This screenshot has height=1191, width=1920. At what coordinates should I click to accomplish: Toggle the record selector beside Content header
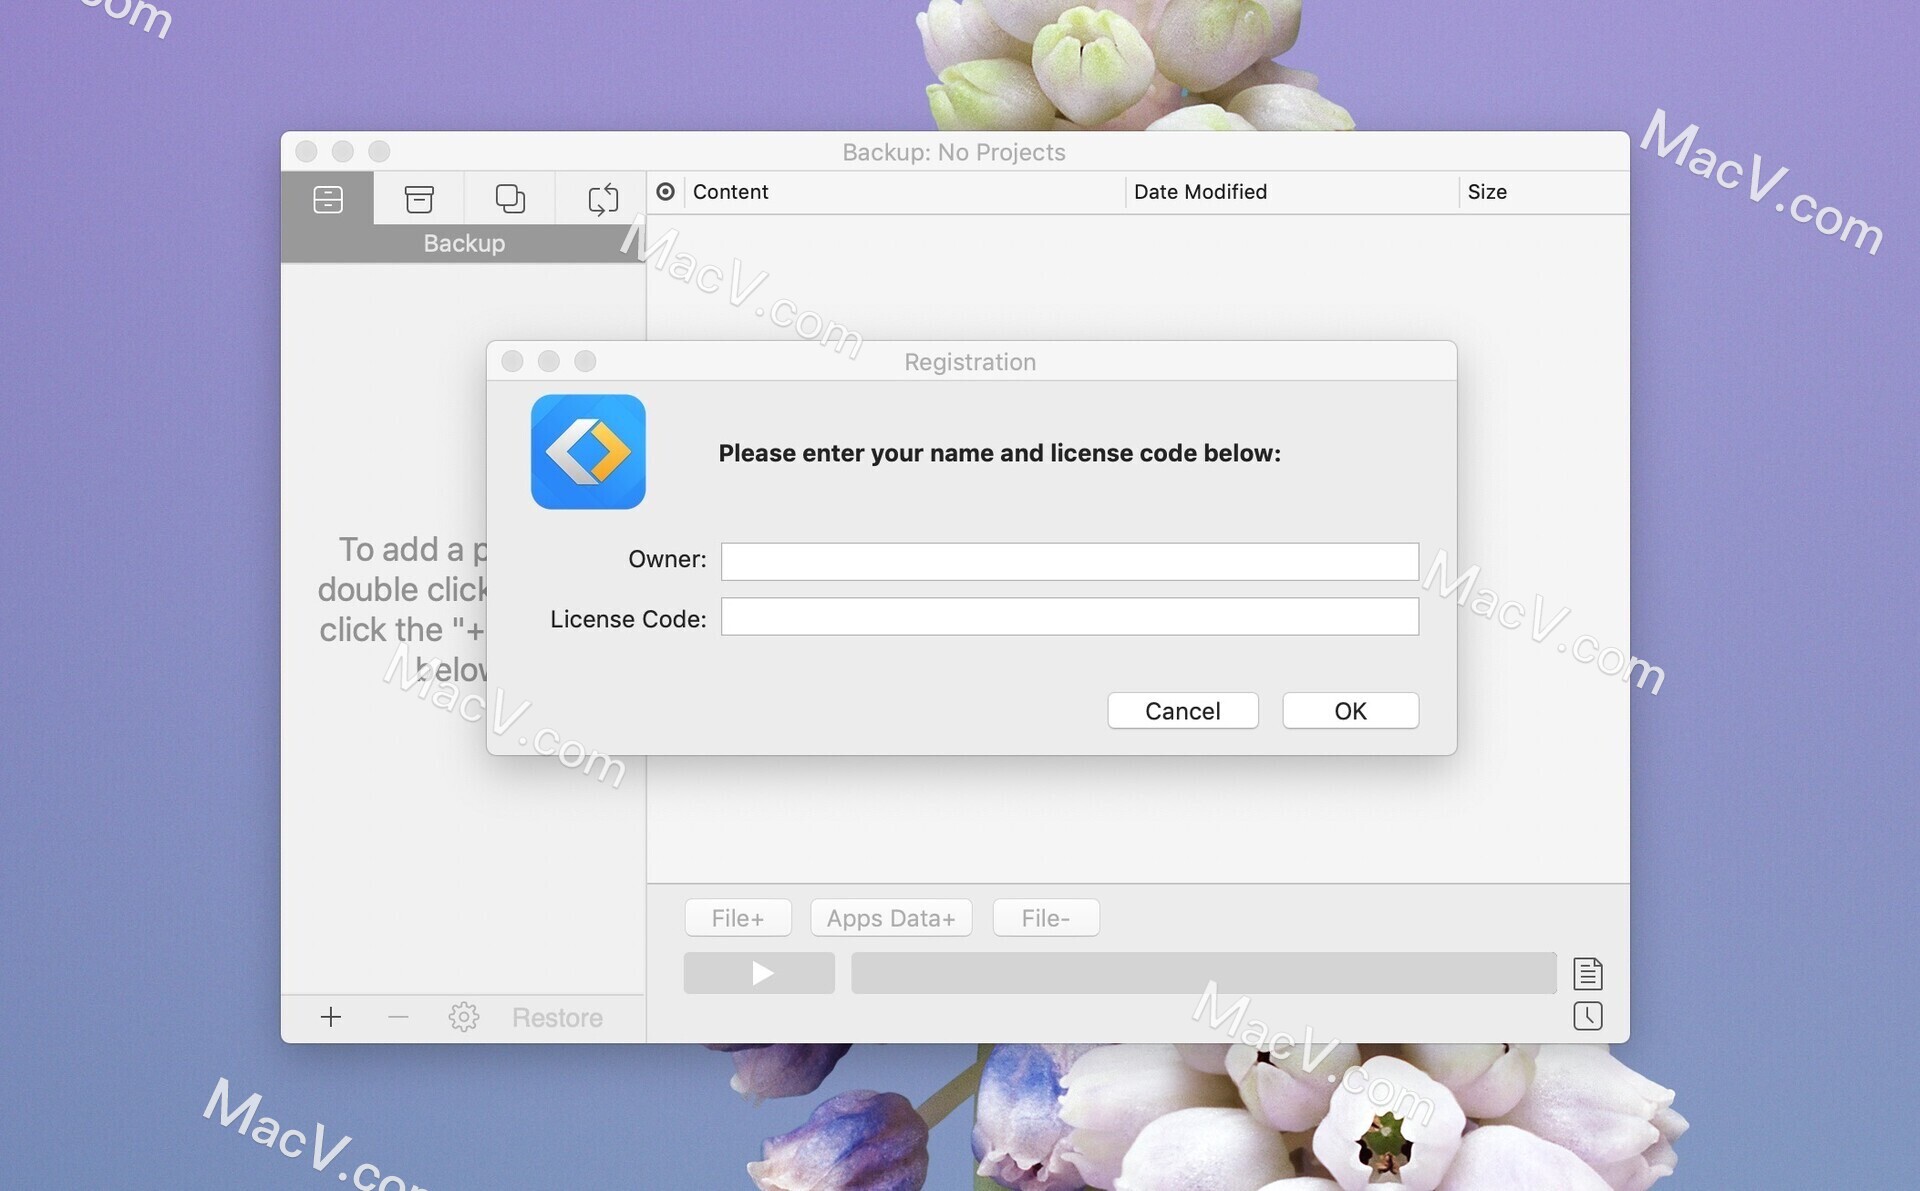(665, 191)
